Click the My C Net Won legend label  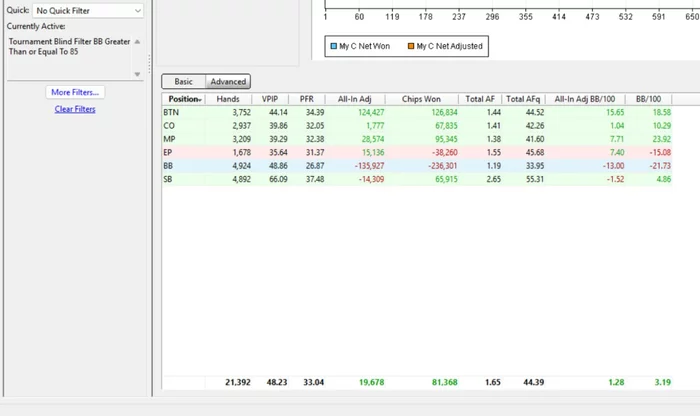[364, 46]
